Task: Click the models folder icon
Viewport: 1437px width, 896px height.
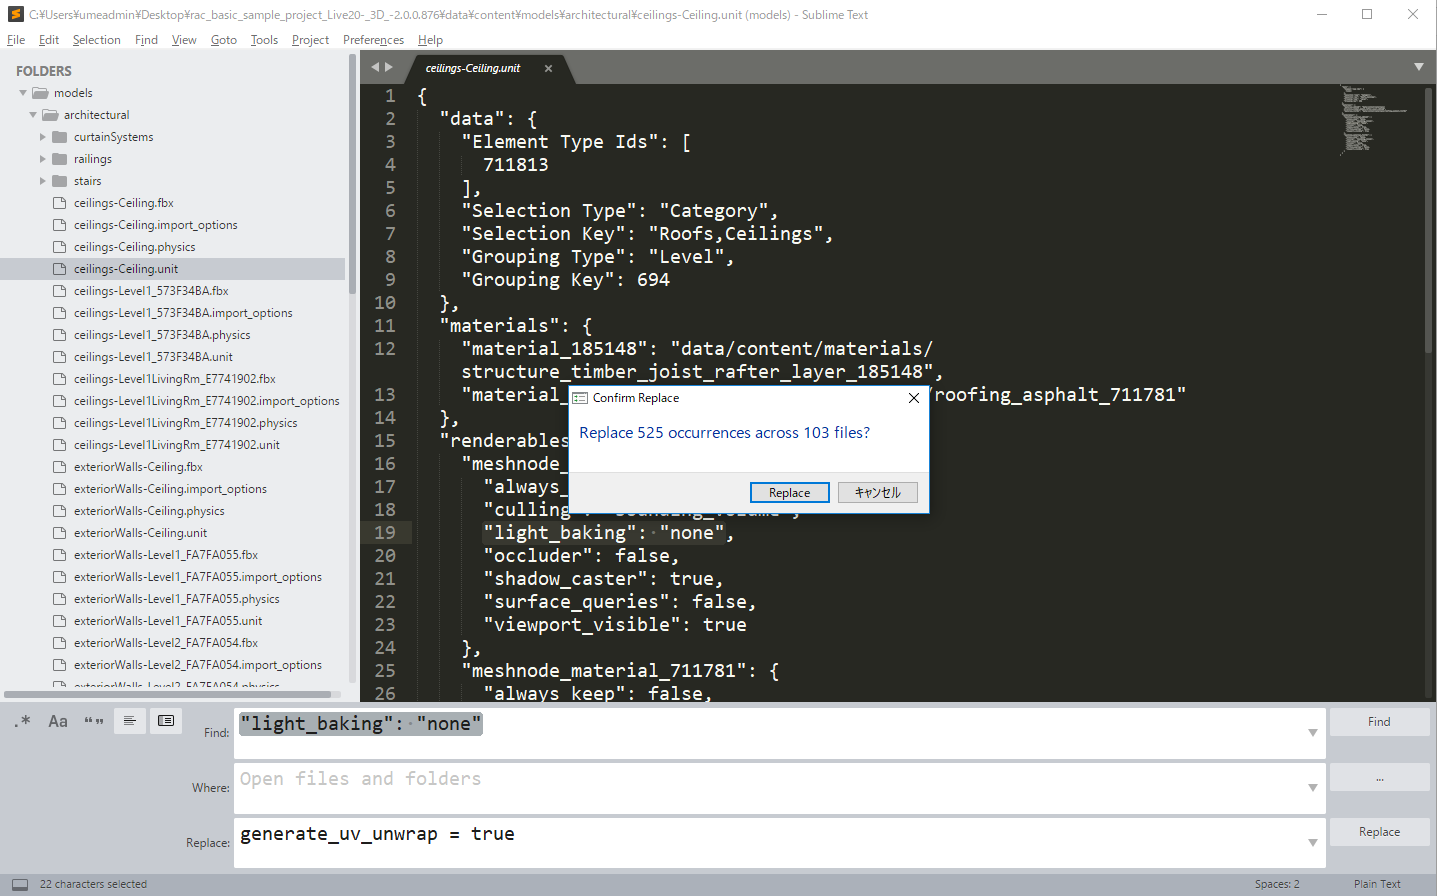Action: [40, 93]
